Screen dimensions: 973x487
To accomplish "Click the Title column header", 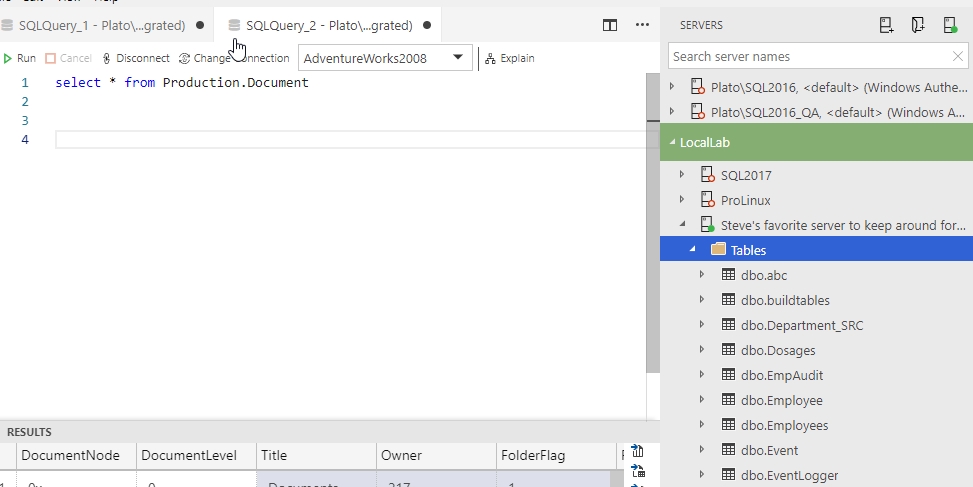I will 316,455.
